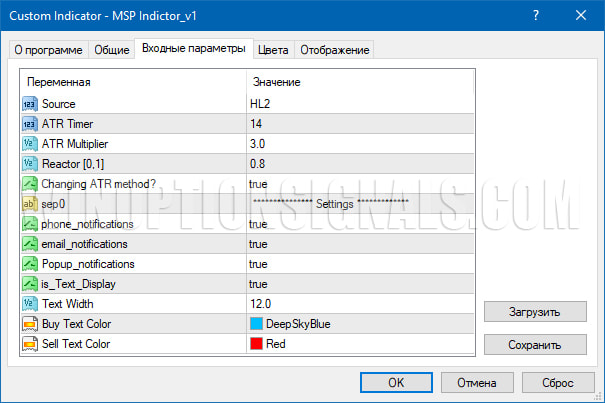The height and width of the screenshot is (403, 605).
Task: Select the email_notifications variable name
Action: click(84, 244)
